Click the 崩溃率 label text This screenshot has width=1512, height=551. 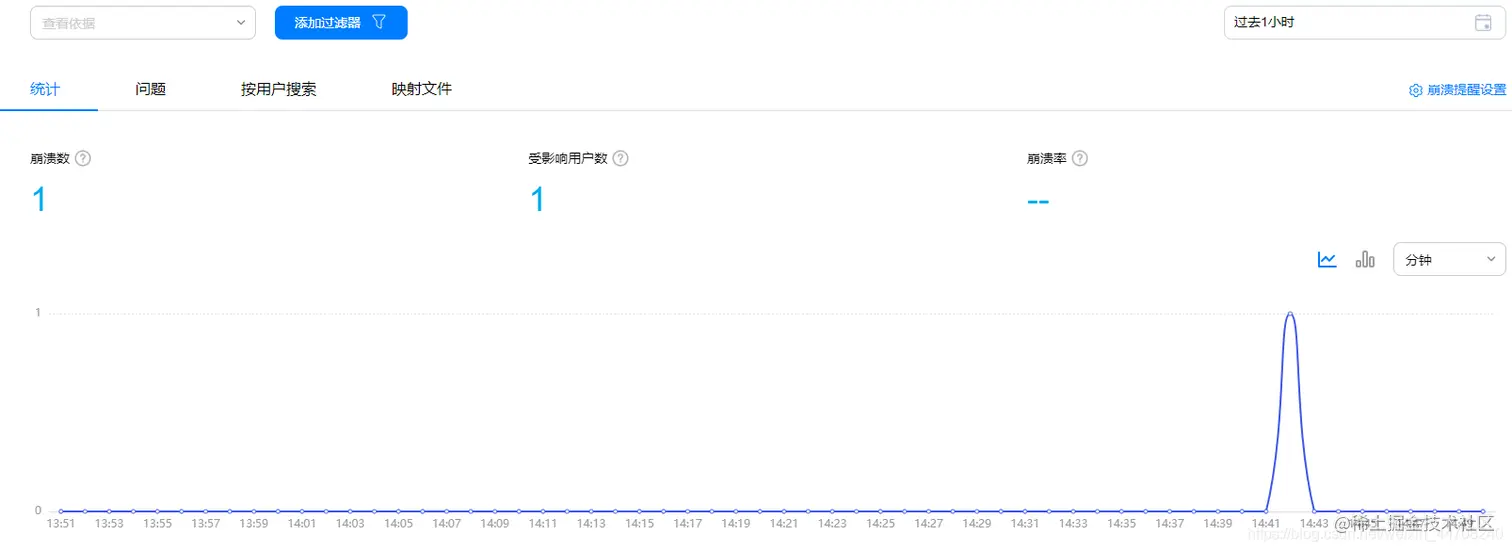point(1047,158)
